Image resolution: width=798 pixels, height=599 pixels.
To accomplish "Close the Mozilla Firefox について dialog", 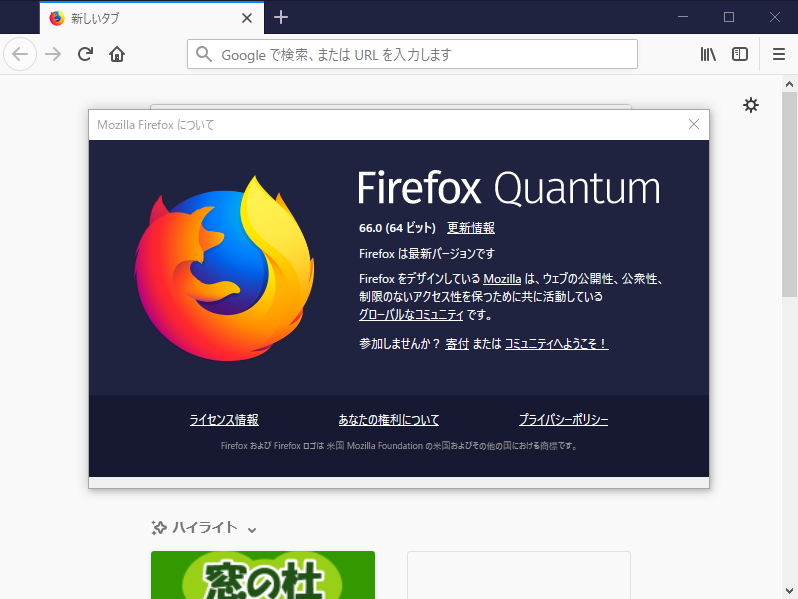I will click(694, 124).
